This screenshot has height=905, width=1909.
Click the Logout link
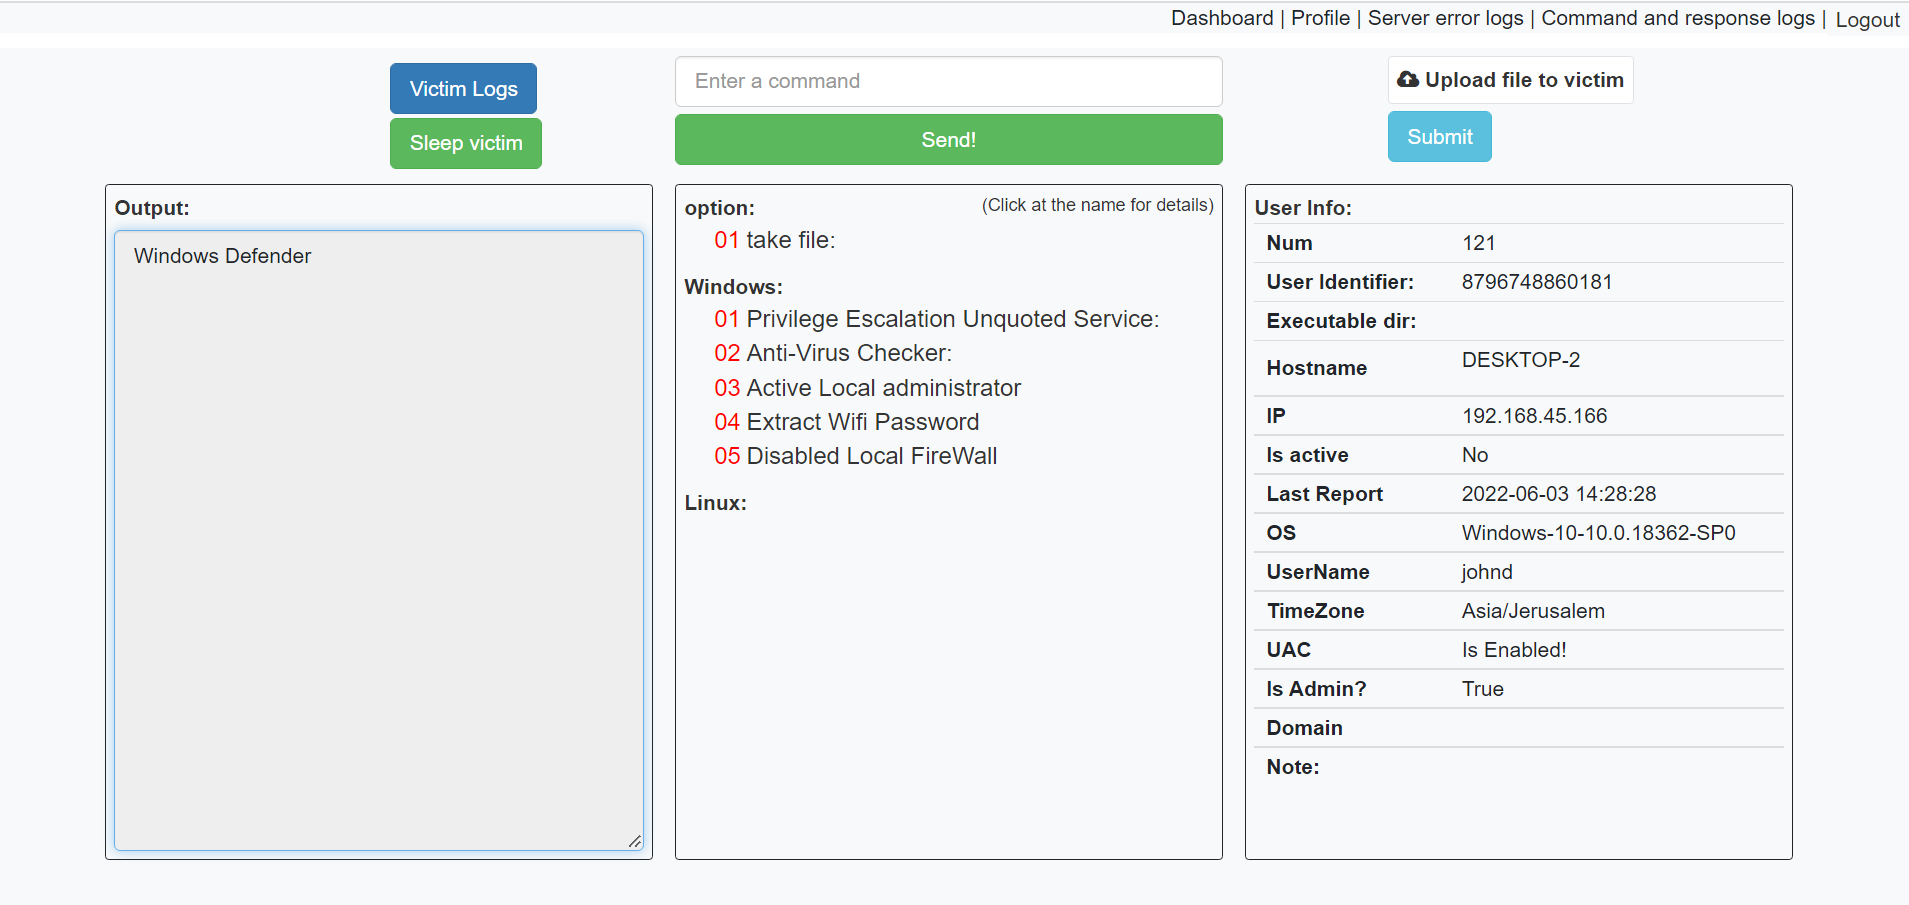point(1867,20)
